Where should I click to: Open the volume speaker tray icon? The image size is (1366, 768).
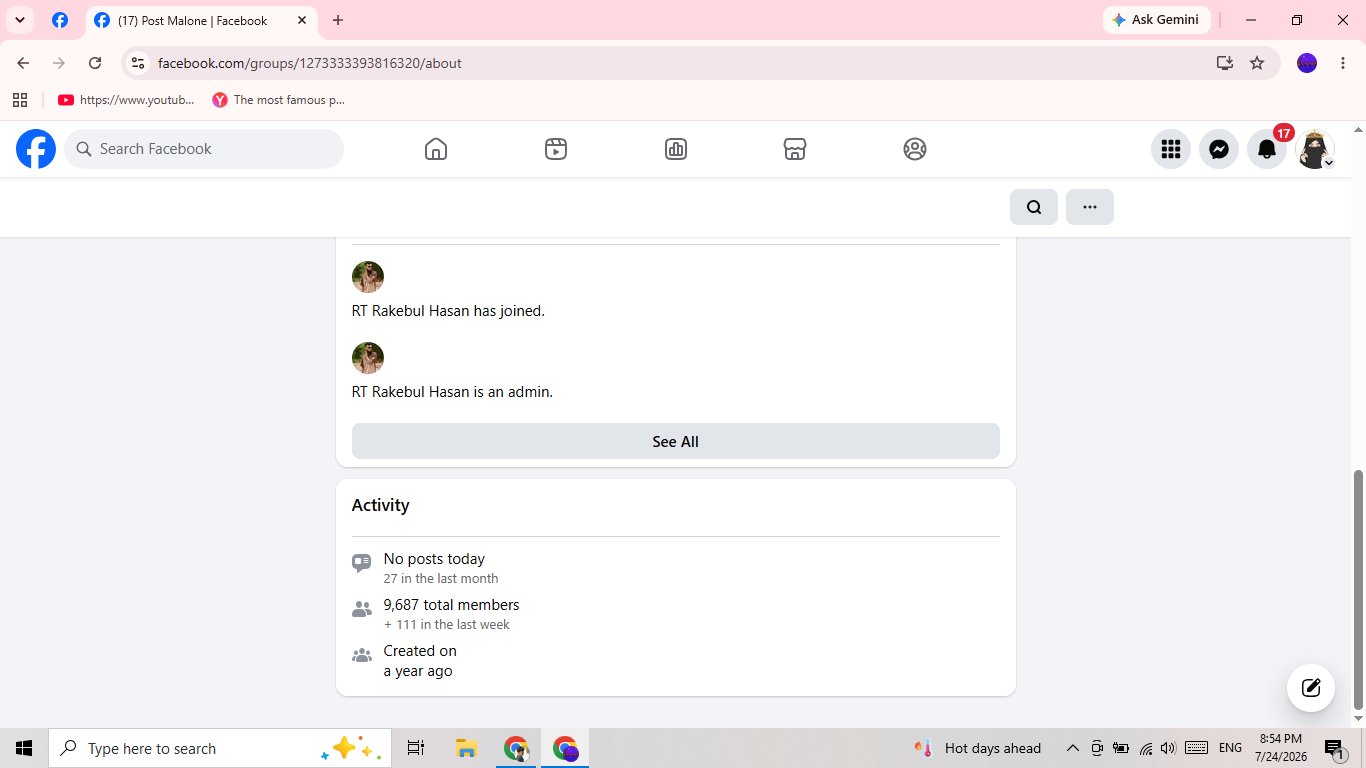click(1169, 748)
